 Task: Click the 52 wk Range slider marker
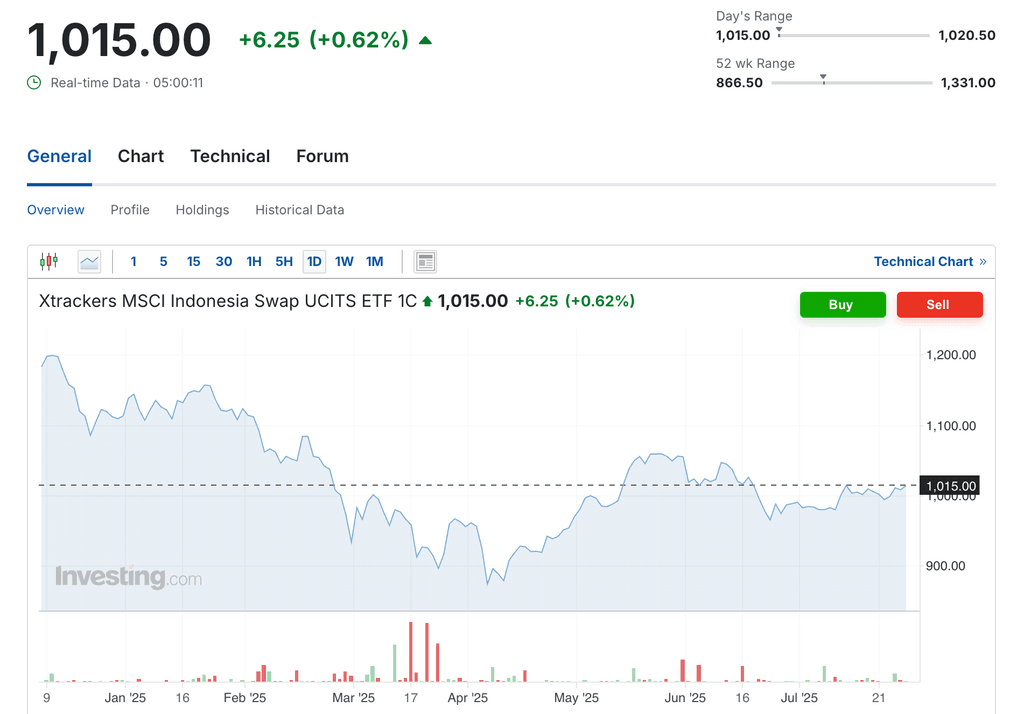[x=823, y=77]
